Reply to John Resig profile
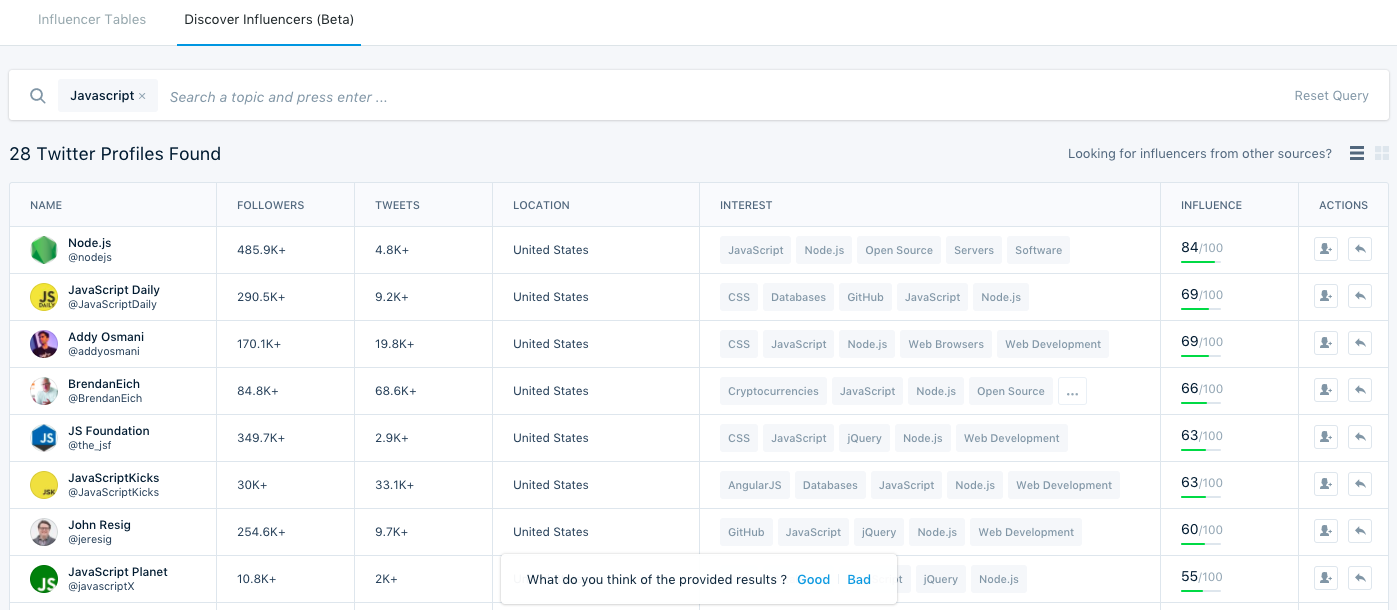The width and height of the screenshot is (1397, 610). 1360,531
